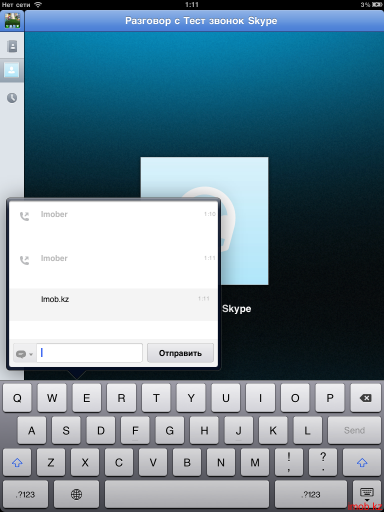Switch to numbers with left .?123 key
Viewport: 384px width, 512px height.
25,494
